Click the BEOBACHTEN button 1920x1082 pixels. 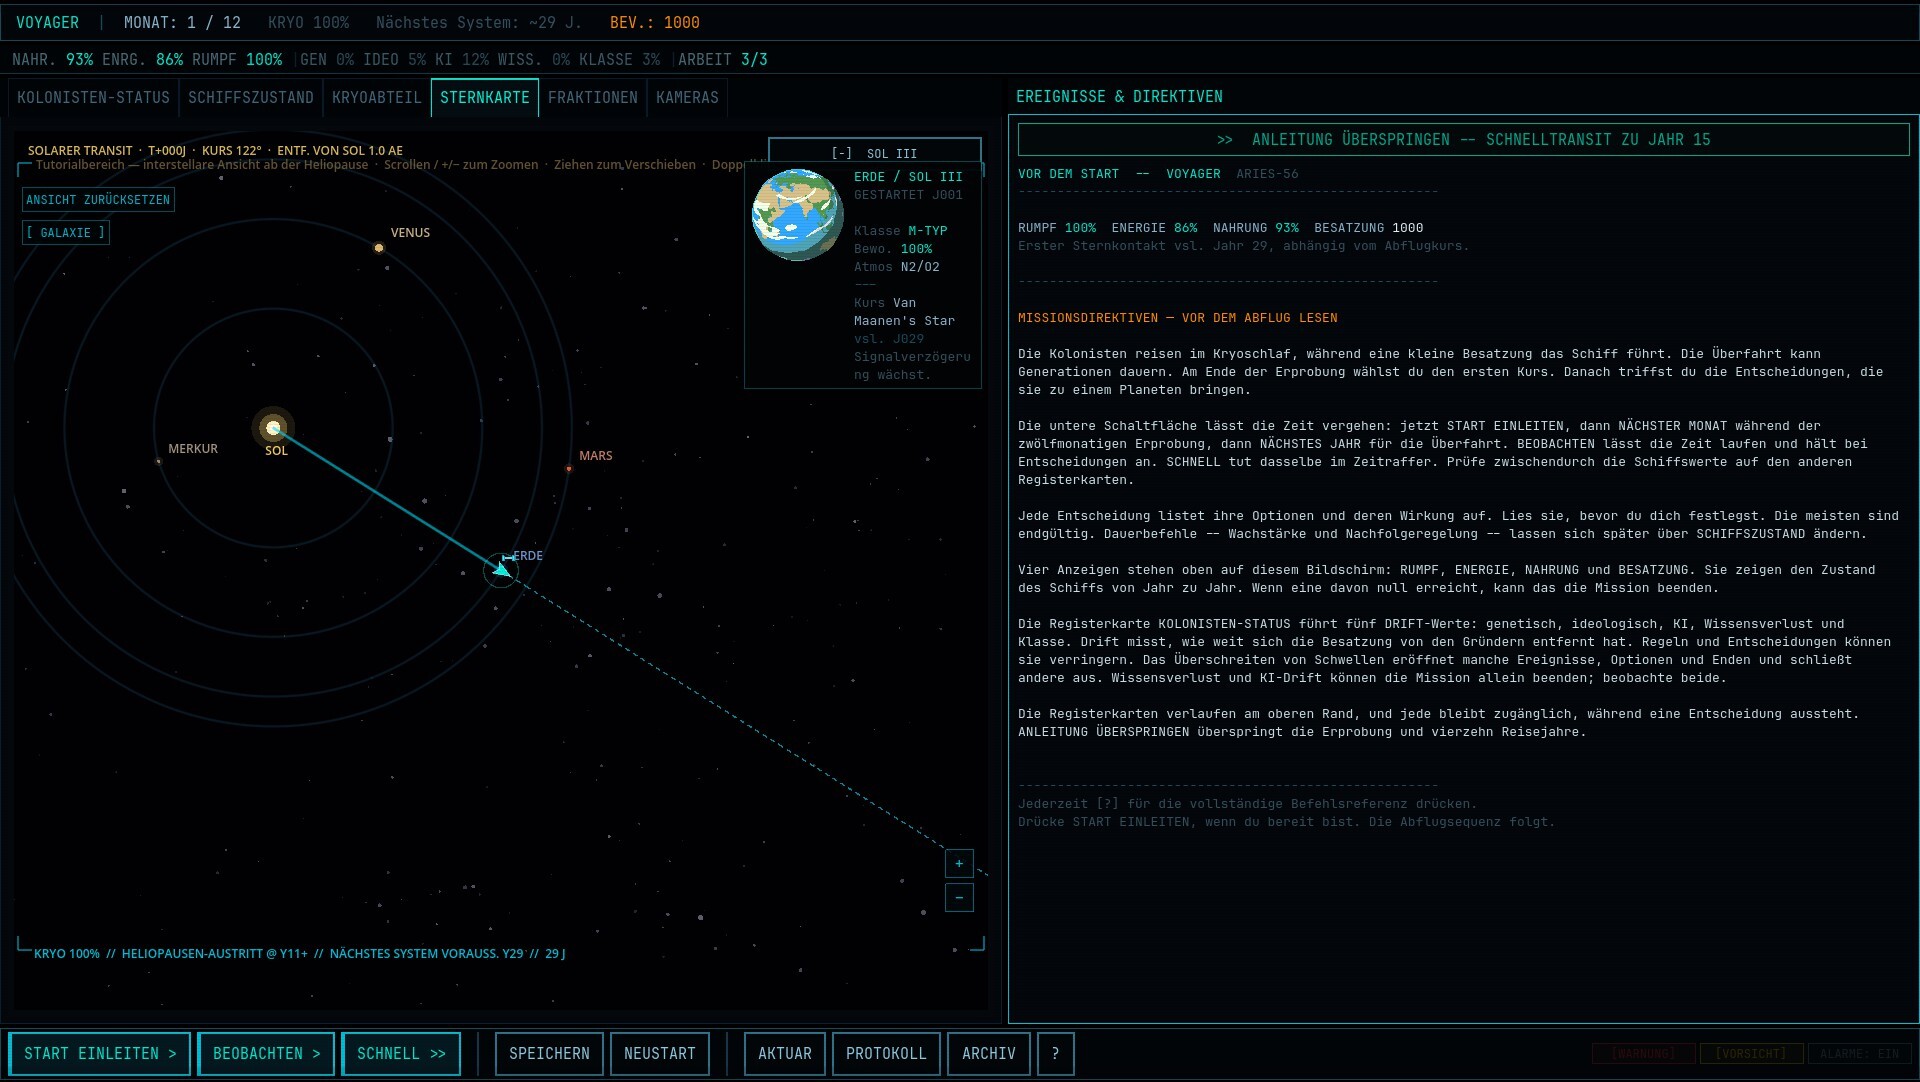point(266,1053)
